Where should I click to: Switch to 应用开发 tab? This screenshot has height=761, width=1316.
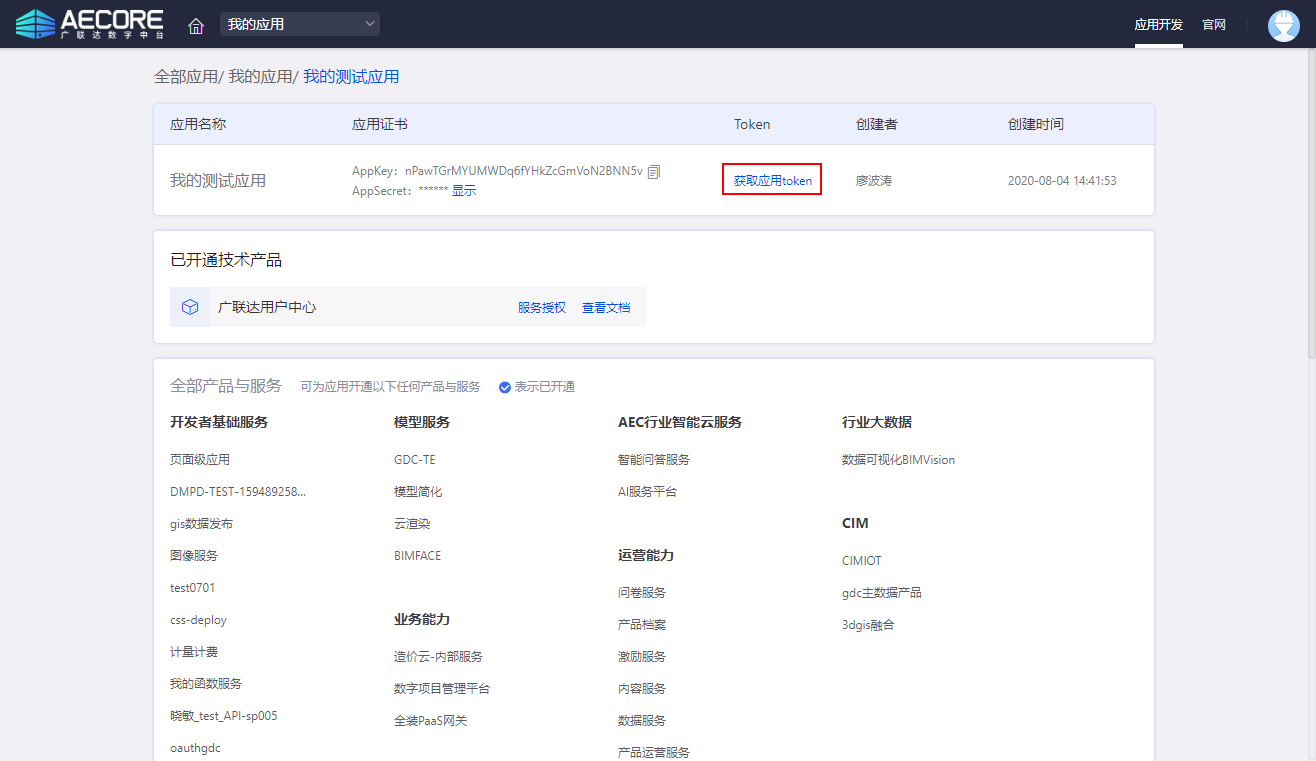pyautogui.click(x=1158, y=25)
